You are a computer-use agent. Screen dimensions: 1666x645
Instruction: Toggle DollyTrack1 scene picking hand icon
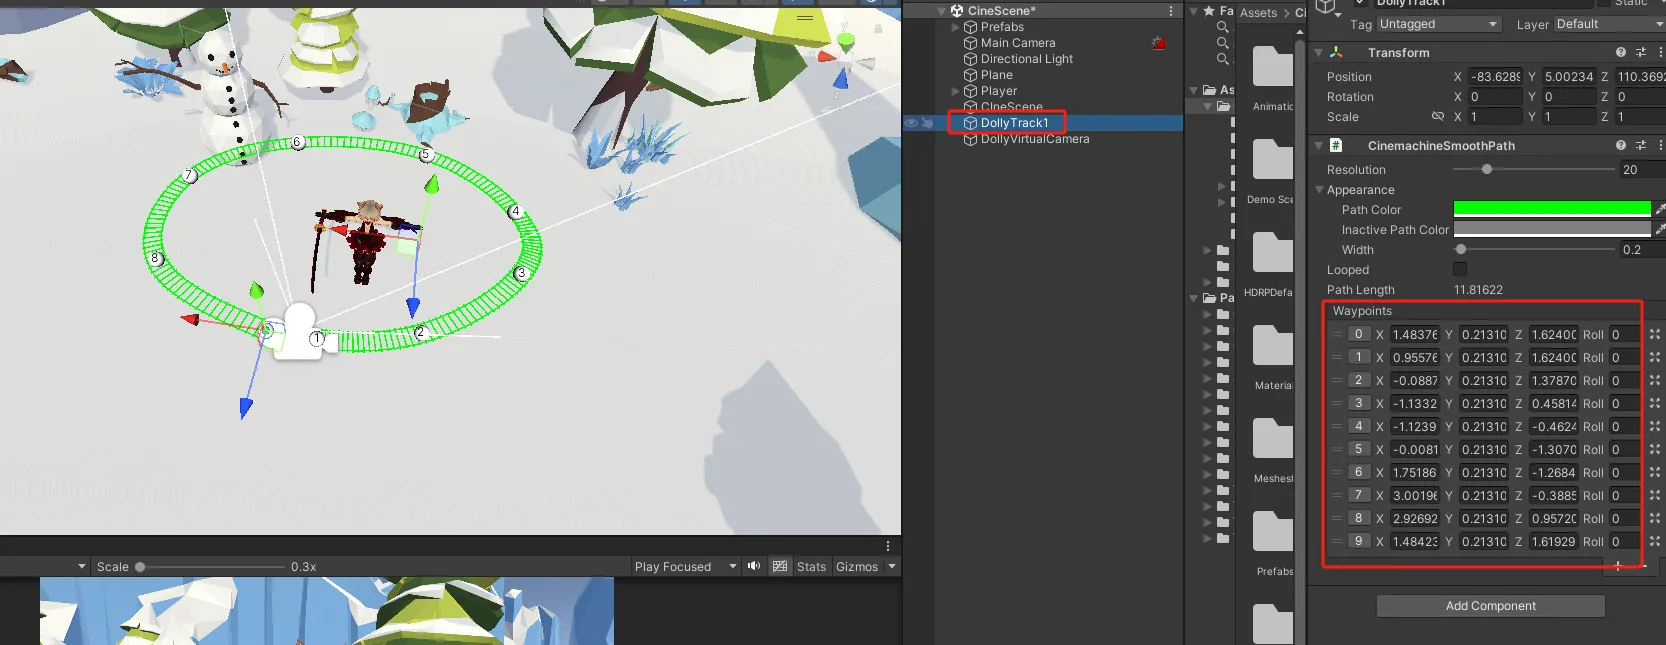pos(927,123)
